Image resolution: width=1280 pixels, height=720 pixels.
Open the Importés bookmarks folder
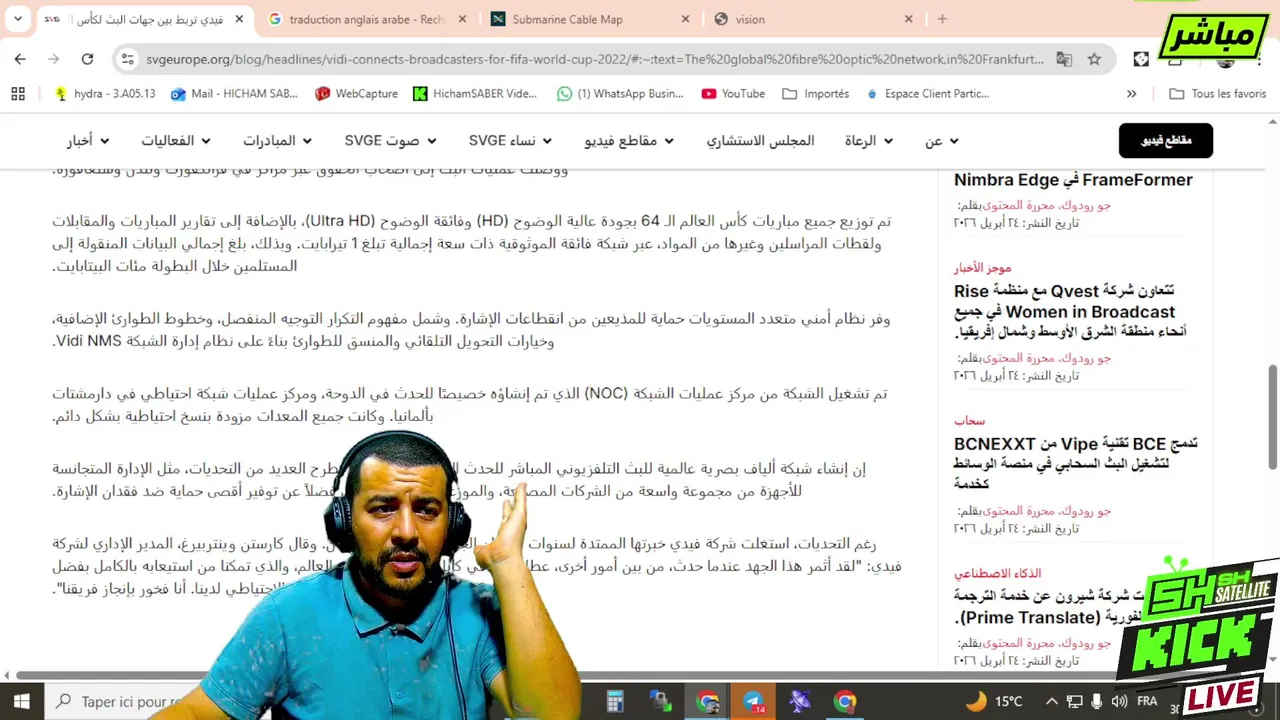[x=816, y=93]
